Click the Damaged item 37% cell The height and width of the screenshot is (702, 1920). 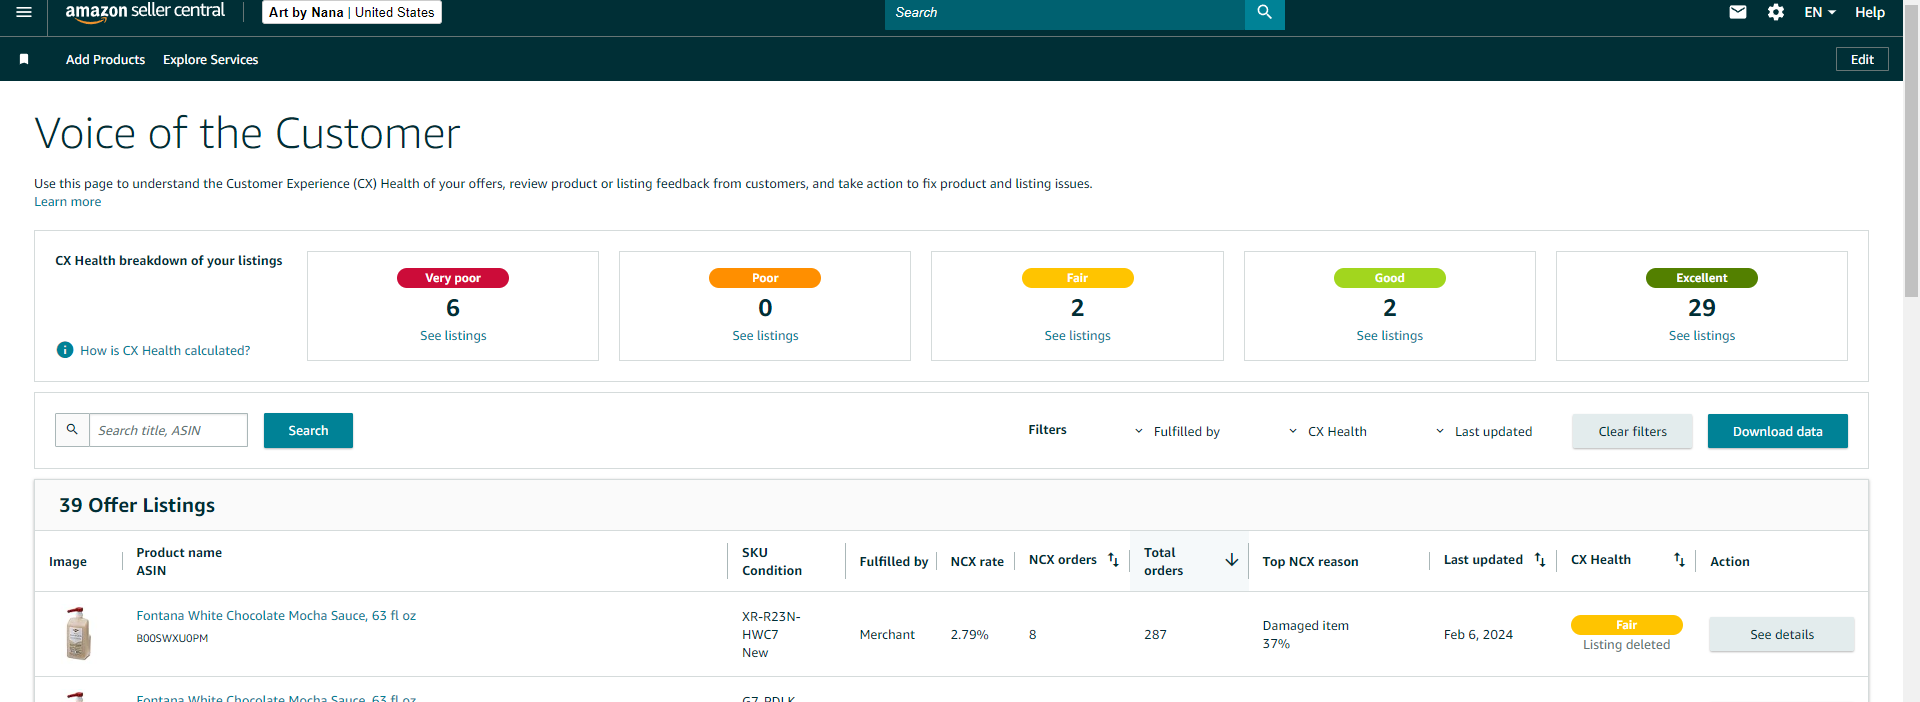click(x=1305, y=634)
